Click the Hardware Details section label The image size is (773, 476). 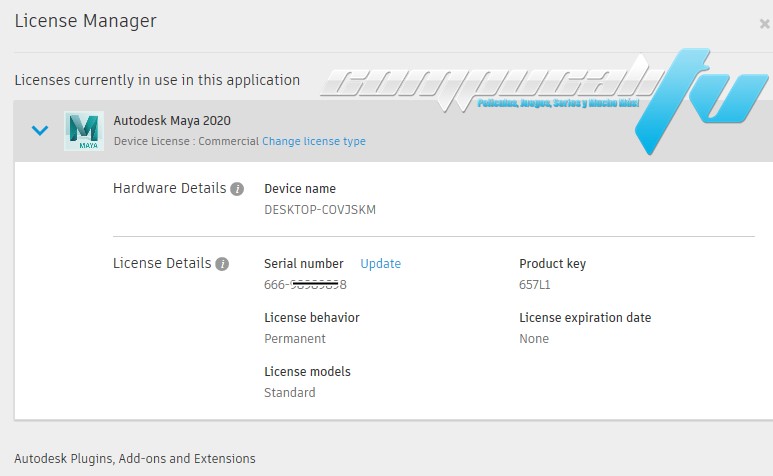(169, 188)
